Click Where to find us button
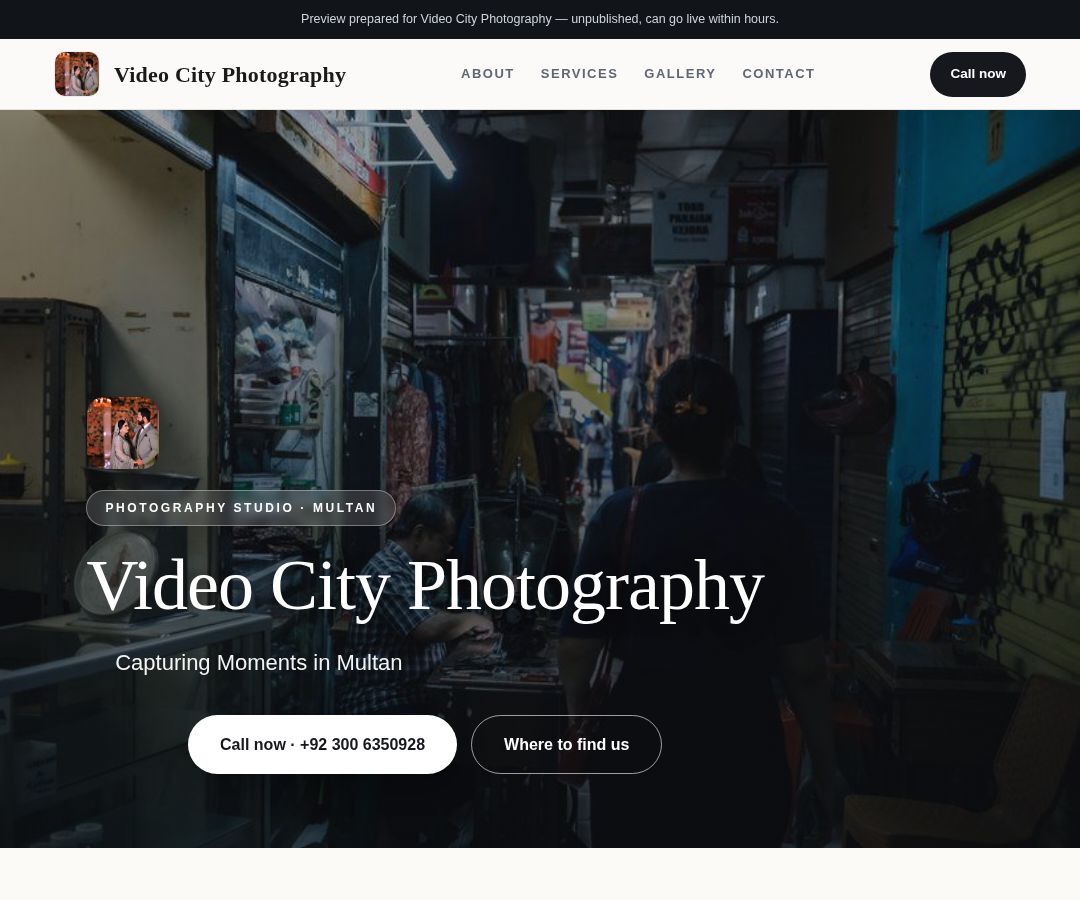The image size is (1080, 900). click(566, 744)
